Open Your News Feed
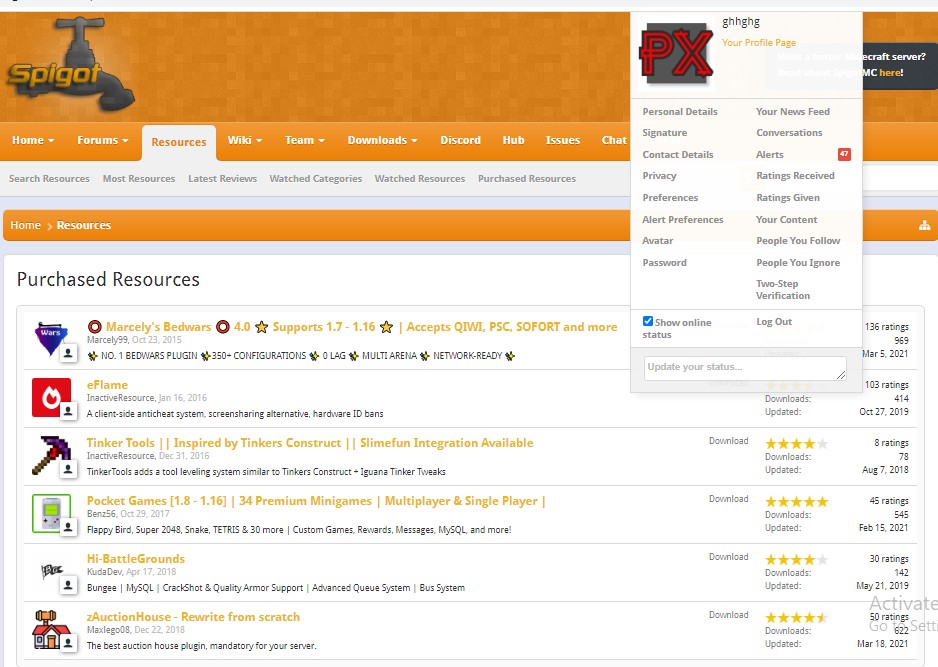 pyautogui.click(x=793, y=111)
